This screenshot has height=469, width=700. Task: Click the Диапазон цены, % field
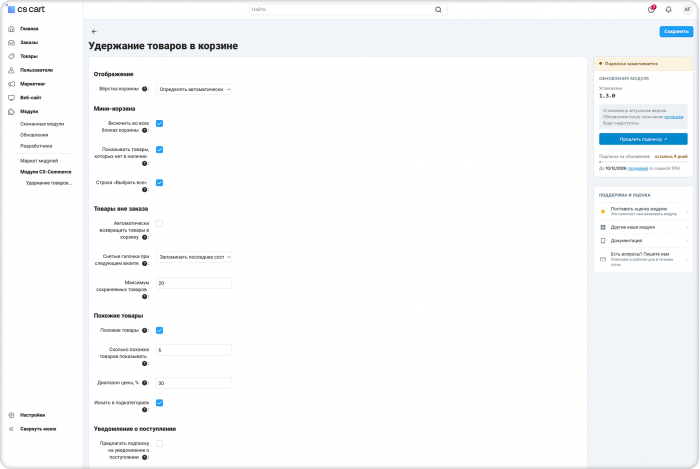point(194,383)
